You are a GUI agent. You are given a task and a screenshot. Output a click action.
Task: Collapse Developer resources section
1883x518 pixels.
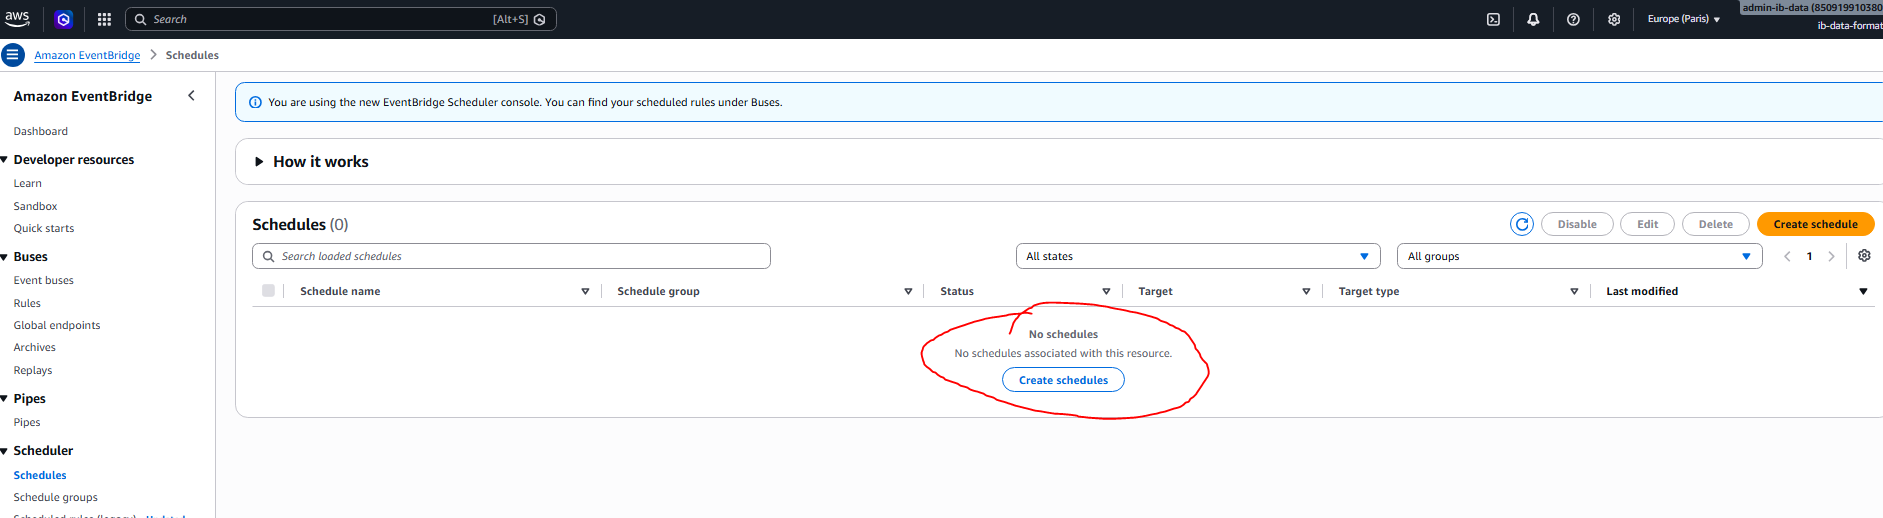(4, 160)
